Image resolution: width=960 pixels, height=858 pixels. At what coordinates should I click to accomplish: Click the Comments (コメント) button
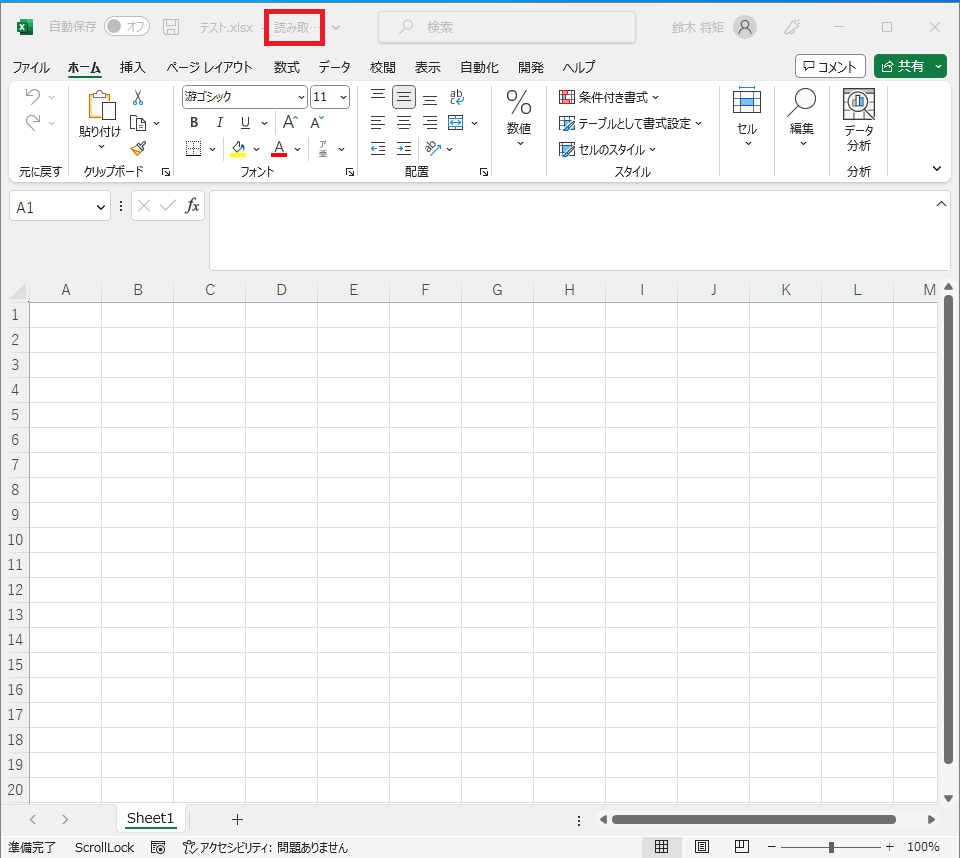(x=830, y=66)
